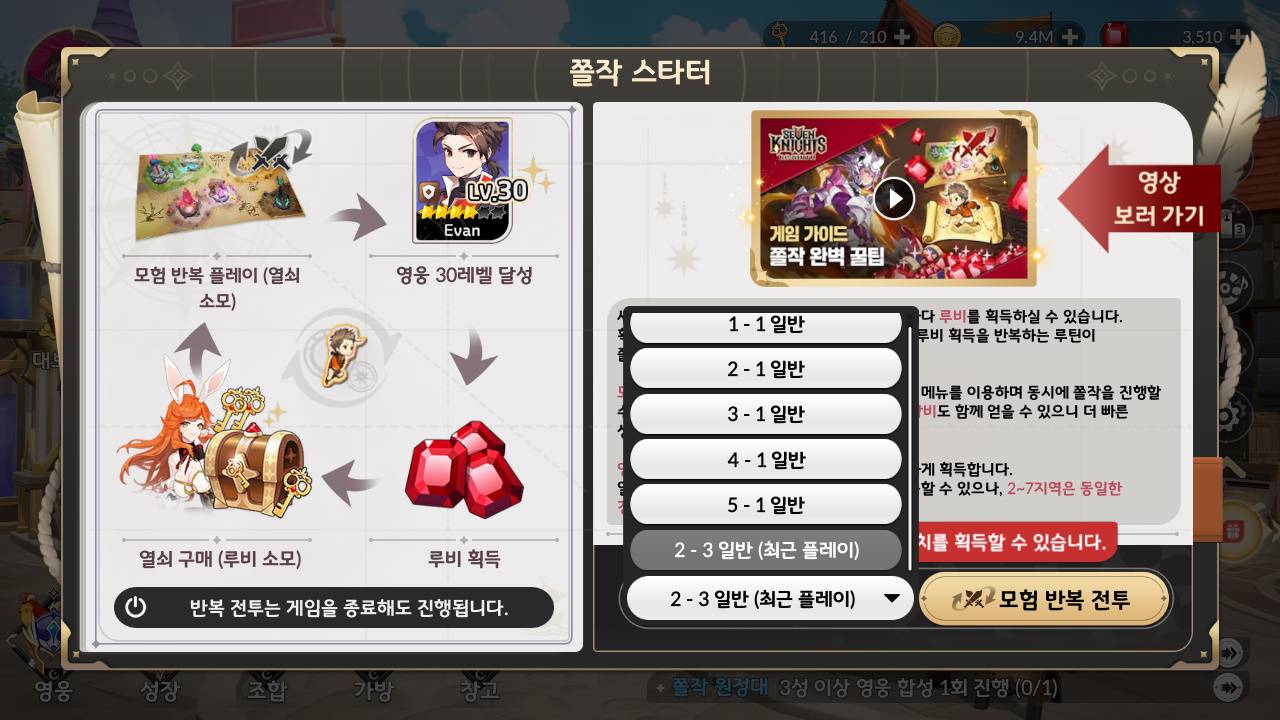1280x720 pixels.
Task: Add gold via plus next to 9.4M
Action: 1069,37
